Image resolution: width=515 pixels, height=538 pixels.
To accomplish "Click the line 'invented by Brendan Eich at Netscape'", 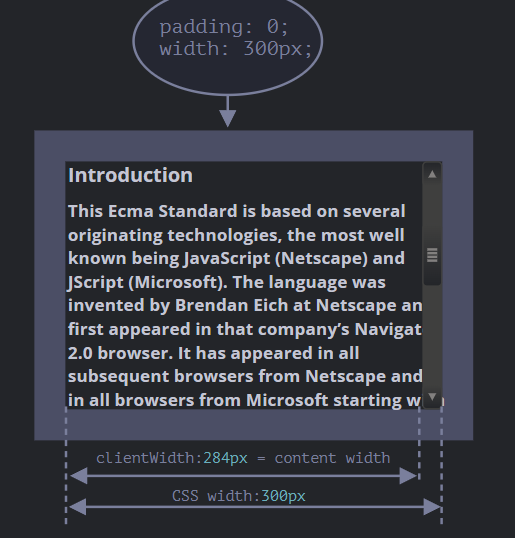I will coord(232,305).
